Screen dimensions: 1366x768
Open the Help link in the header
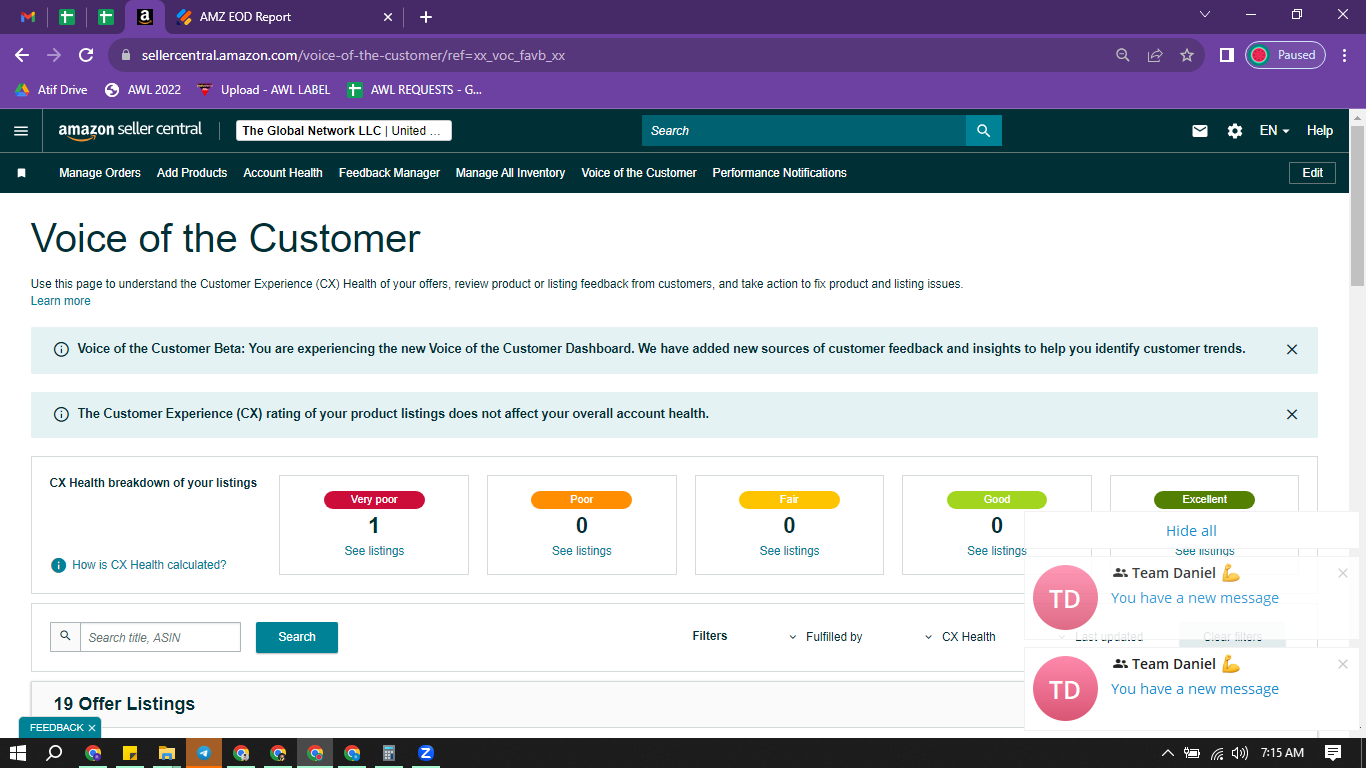pos(1320,131)
